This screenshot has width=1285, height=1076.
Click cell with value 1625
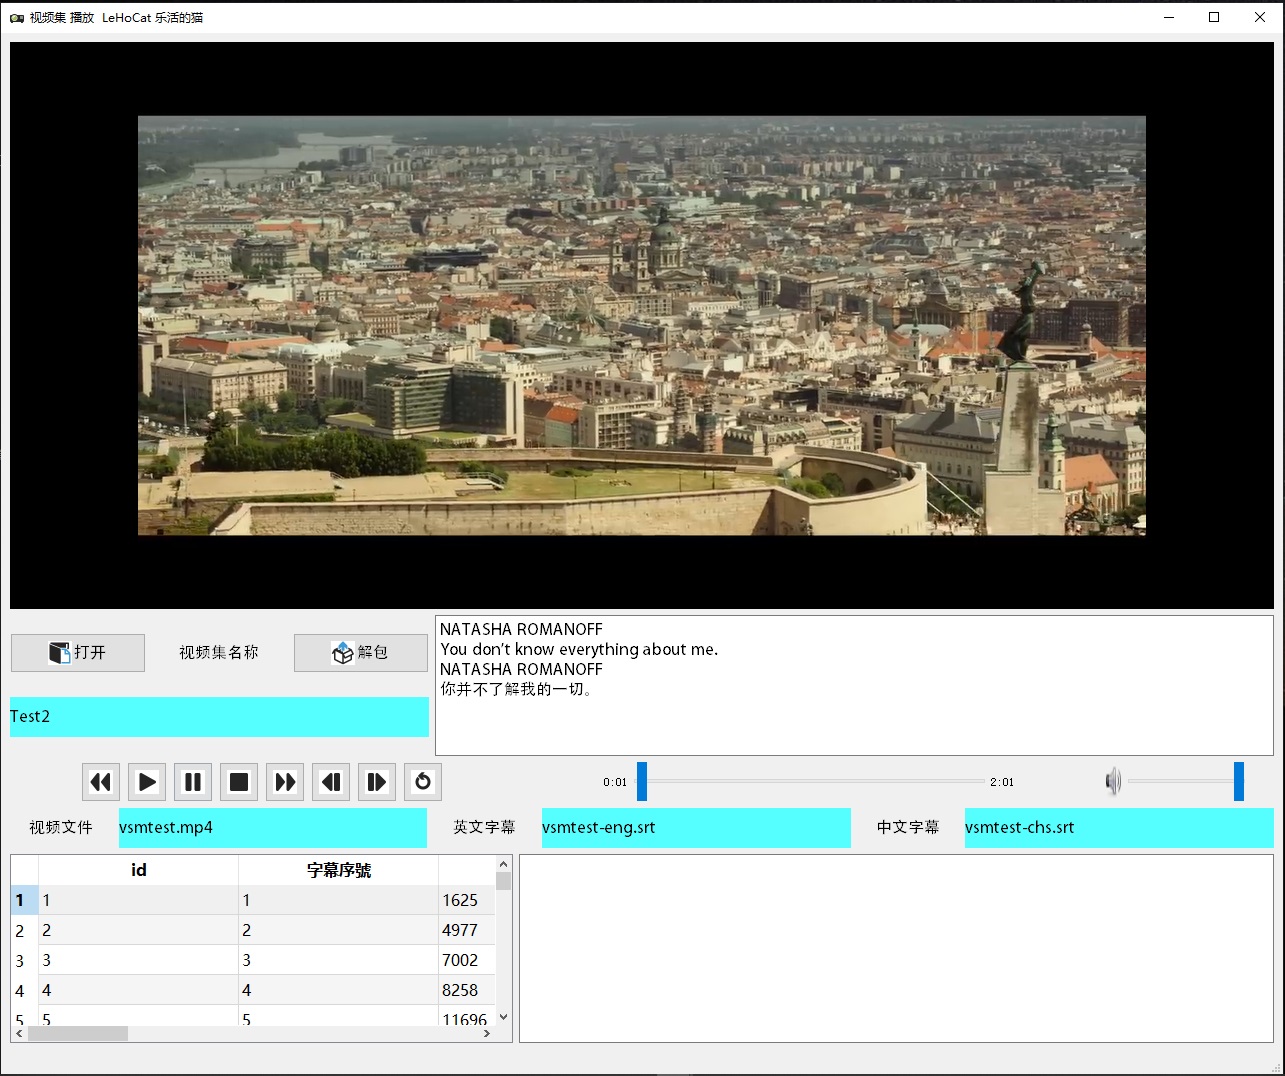point(466,900)
